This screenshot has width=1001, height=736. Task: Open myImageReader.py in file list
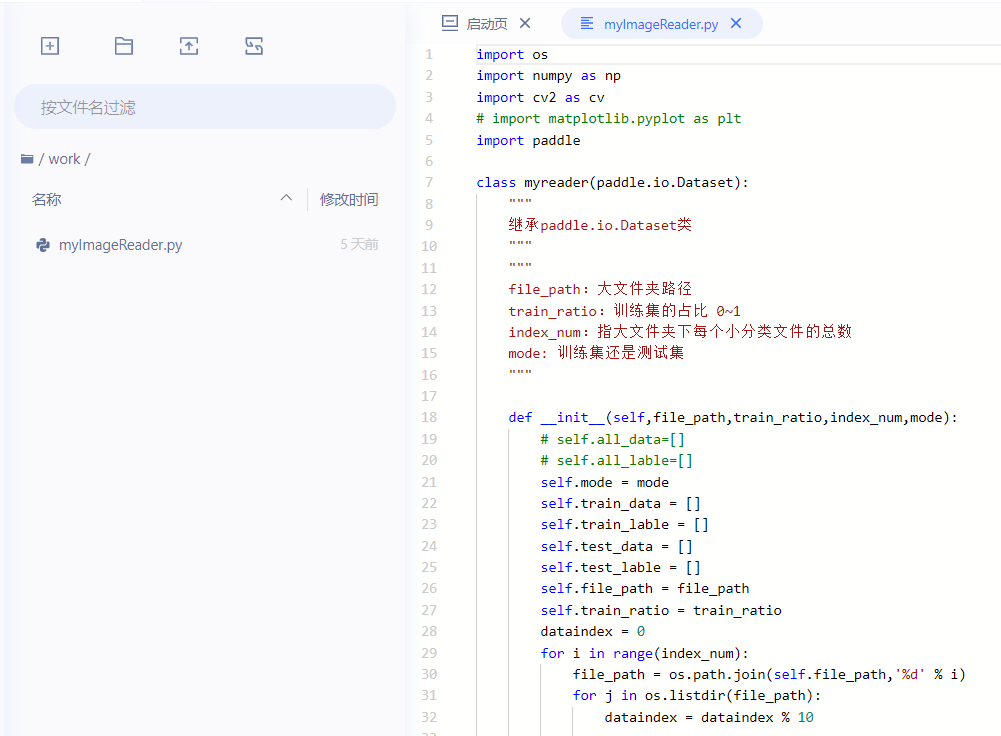pyautogui.click(x=121, y=245)
